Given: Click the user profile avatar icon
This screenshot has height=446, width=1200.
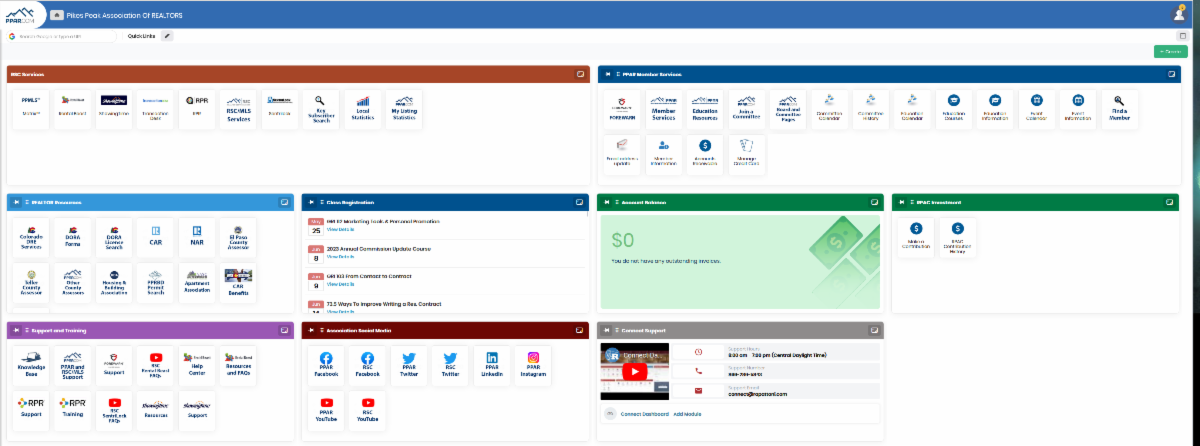Looking at the screenshot, I should (1179, 14).
